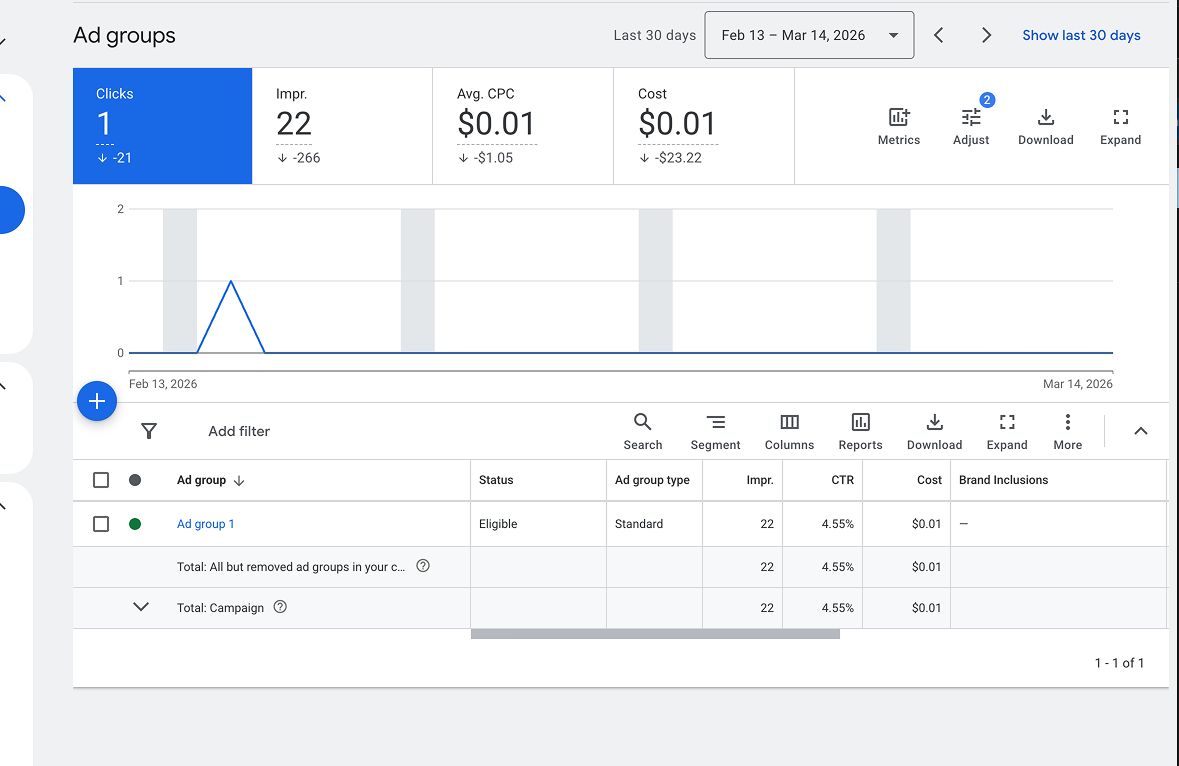Screen dimensions: 1179x766
Task: Open Ad group 1
Action: (205, 523)
